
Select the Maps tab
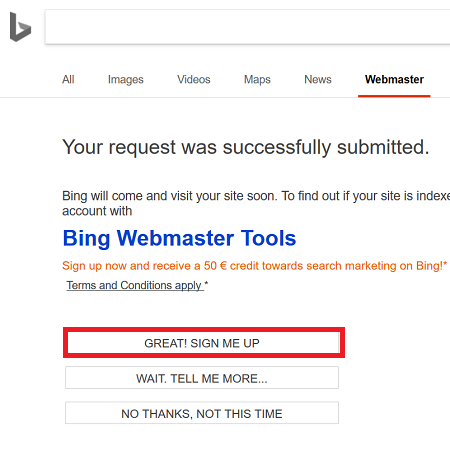[x=257, y=80]
